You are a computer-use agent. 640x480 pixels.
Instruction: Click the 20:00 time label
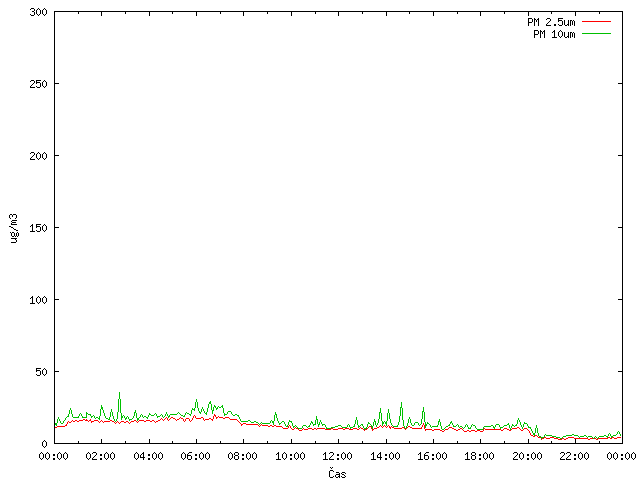coord(527,456)
